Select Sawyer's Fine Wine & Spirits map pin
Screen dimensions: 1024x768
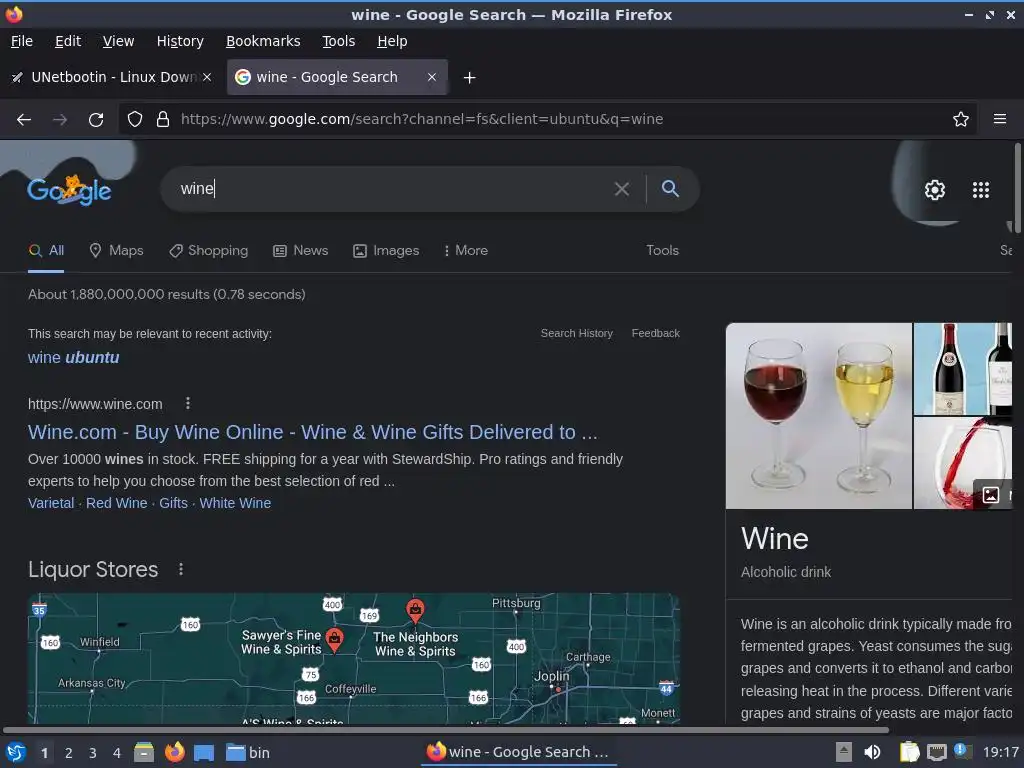click(334, 639)
